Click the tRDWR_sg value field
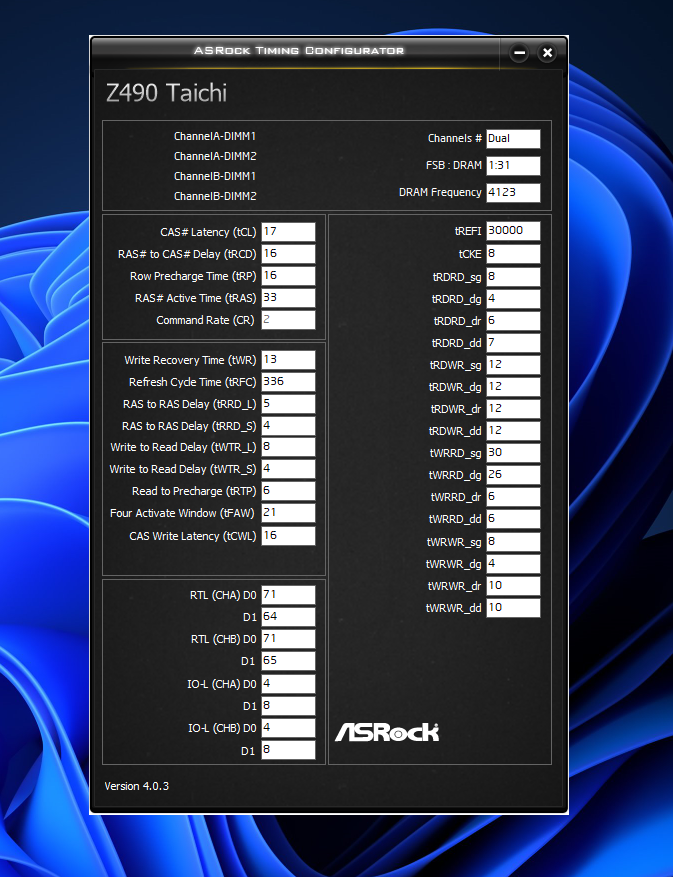Screen dimensions: 673x877 (x=513, y=365)
